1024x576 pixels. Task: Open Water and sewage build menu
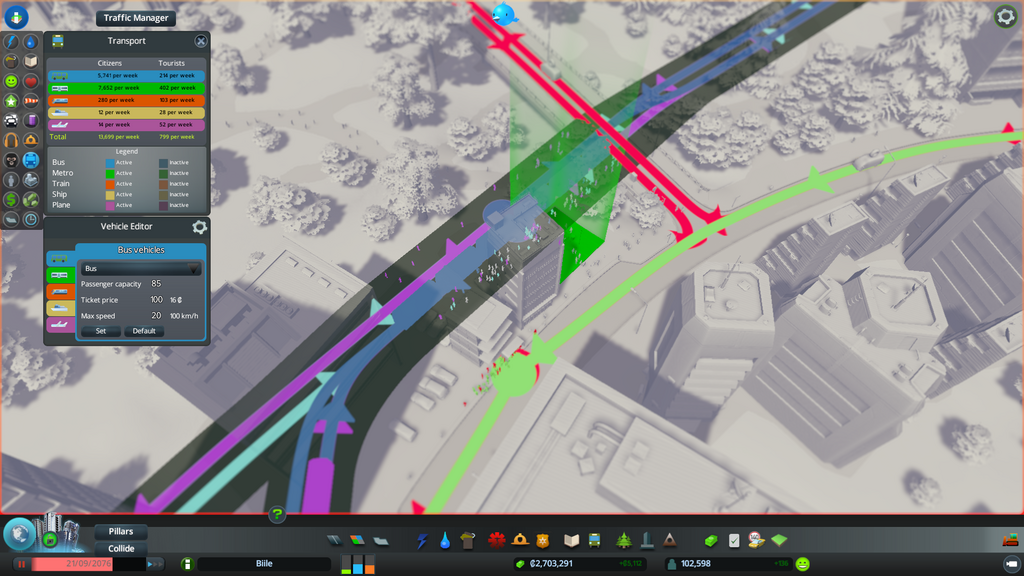tap(445, 540)
